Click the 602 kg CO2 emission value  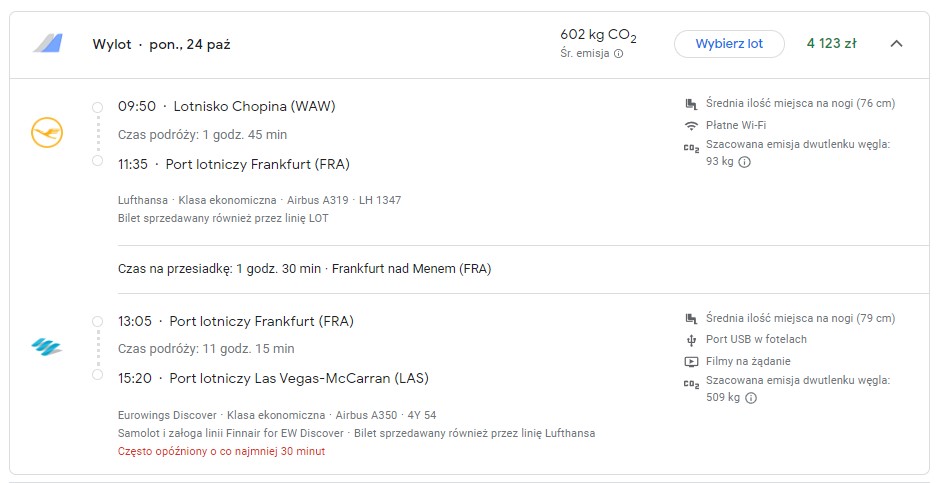point(598,36)
